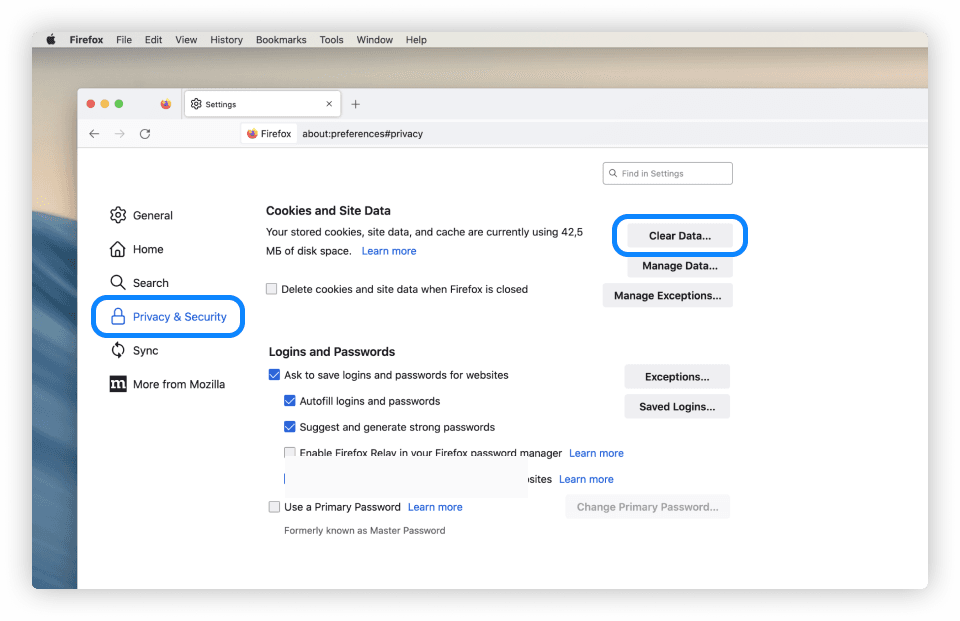Open Home settings via house icon
The width and height of the screenshot is (960, 621).
[x=118, y=249]
